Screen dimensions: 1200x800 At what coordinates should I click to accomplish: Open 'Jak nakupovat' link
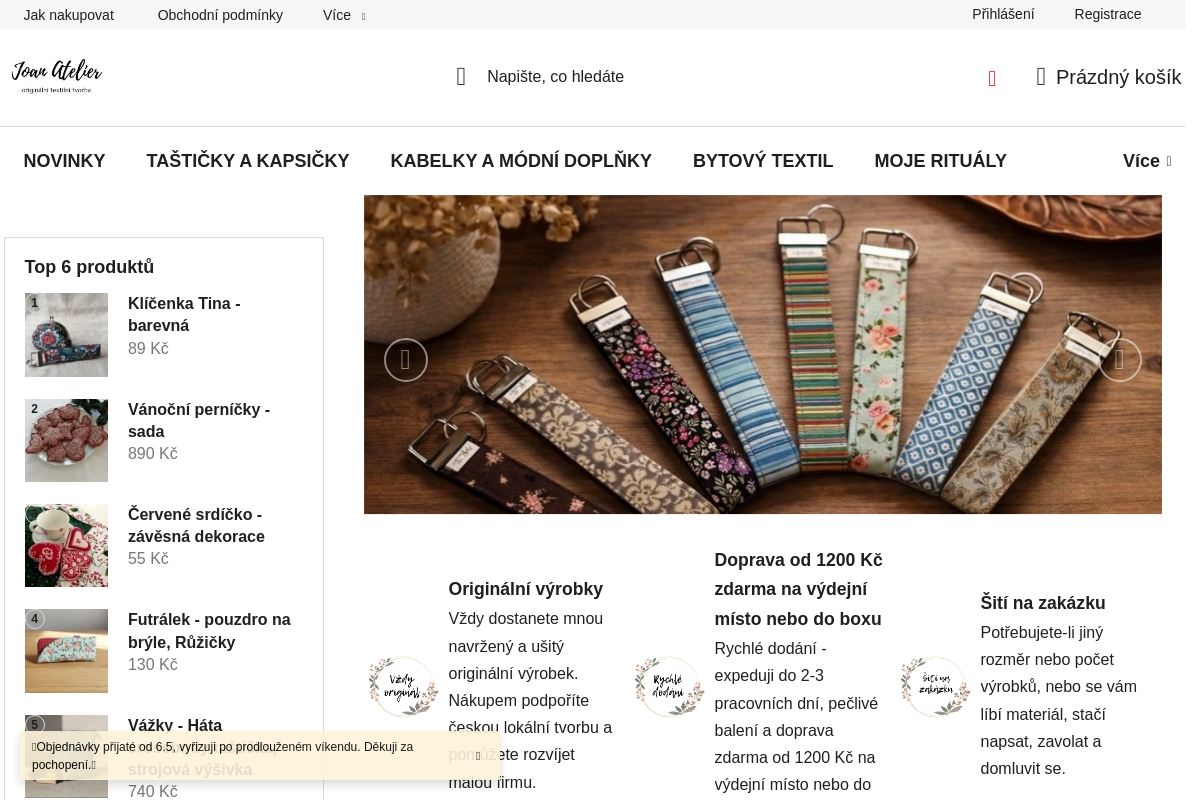[69, 15]
